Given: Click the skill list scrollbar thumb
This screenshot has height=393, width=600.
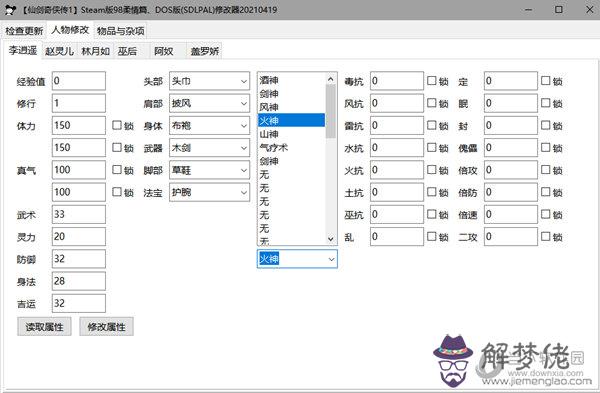Looking at the screenshot, I should (331, 111).
